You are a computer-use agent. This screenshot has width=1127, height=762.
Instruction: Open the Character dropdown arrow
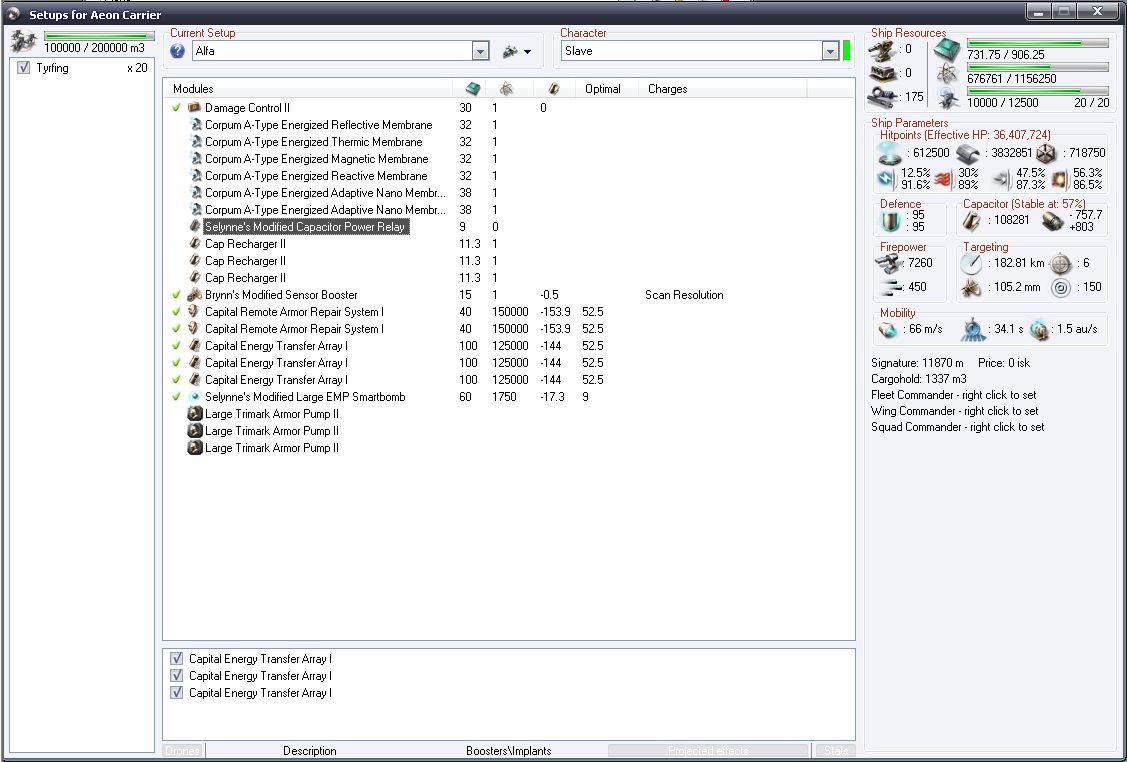830,51
